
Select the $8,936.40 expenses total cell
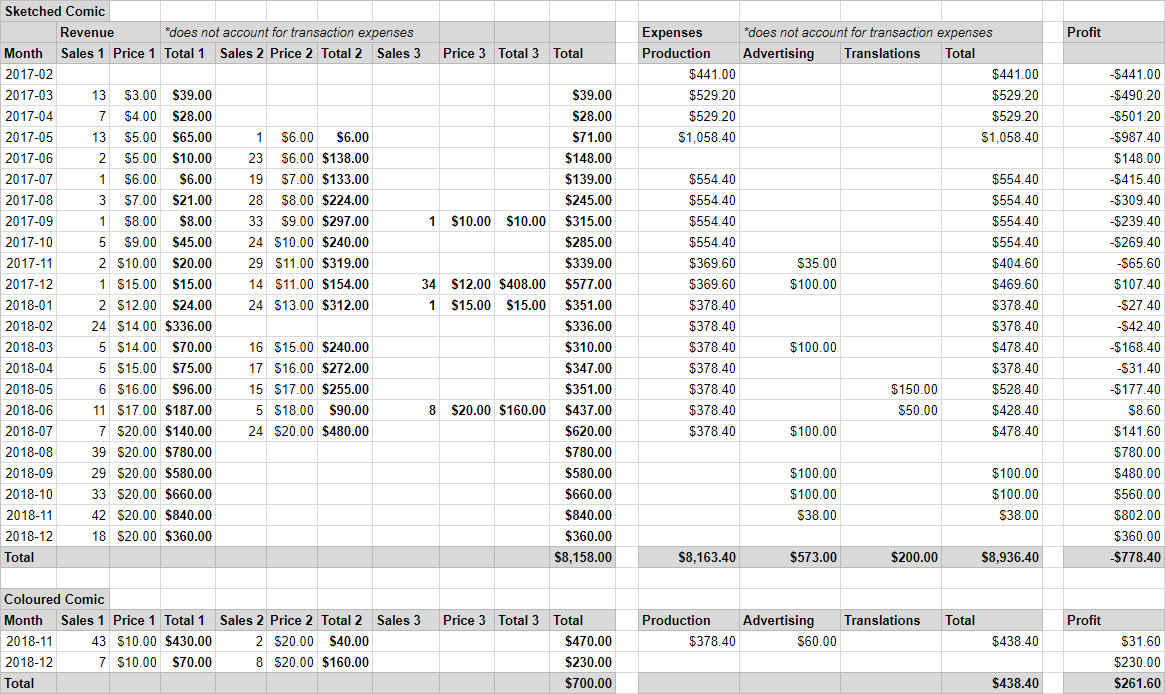pyautogui.click(x=992, y=557)
